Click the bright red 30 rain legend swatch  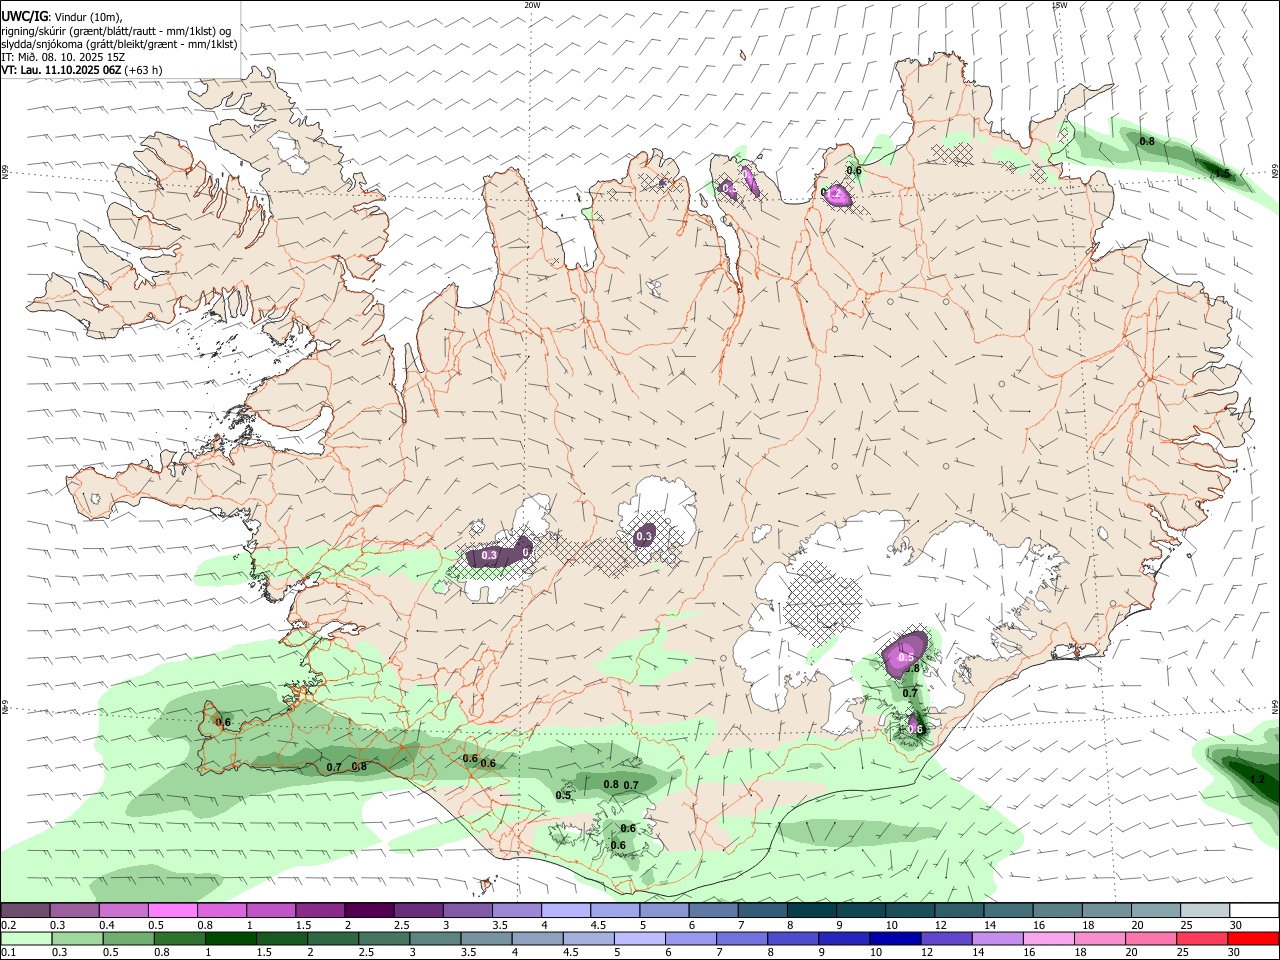[1254, 938]
